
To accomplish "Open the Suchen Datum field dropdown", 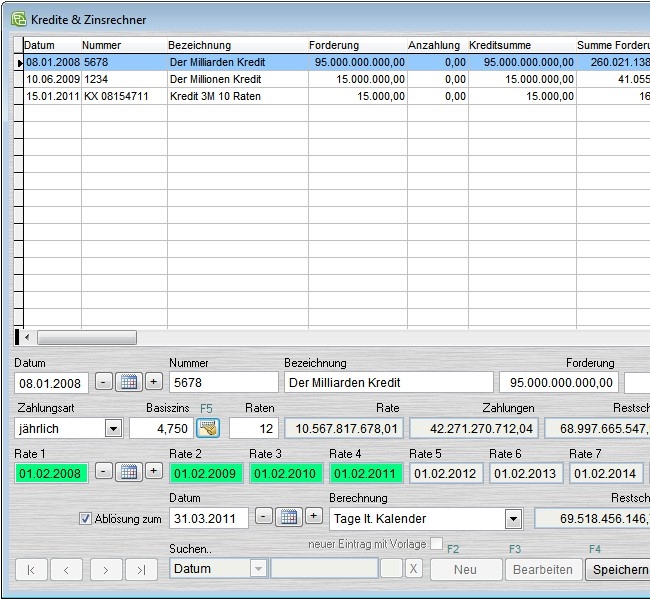I will [258, 568].
